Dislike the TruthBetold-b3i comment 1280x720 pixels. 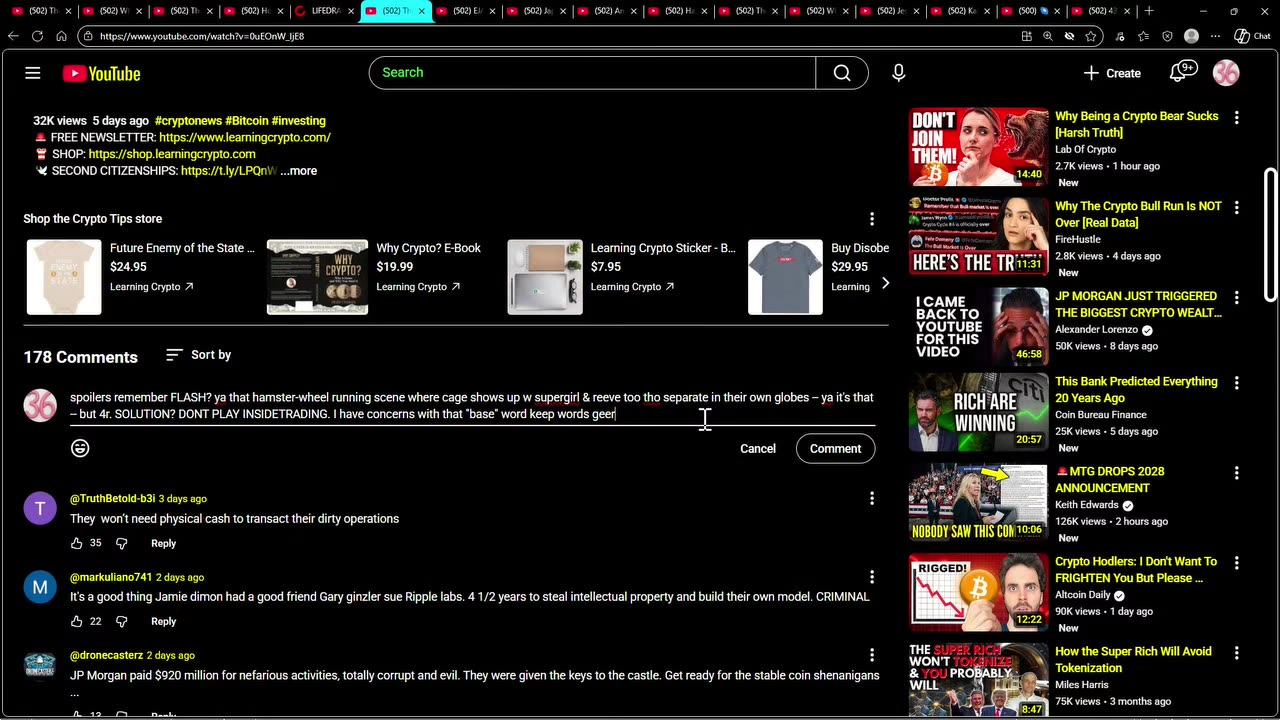click(121, 543)
